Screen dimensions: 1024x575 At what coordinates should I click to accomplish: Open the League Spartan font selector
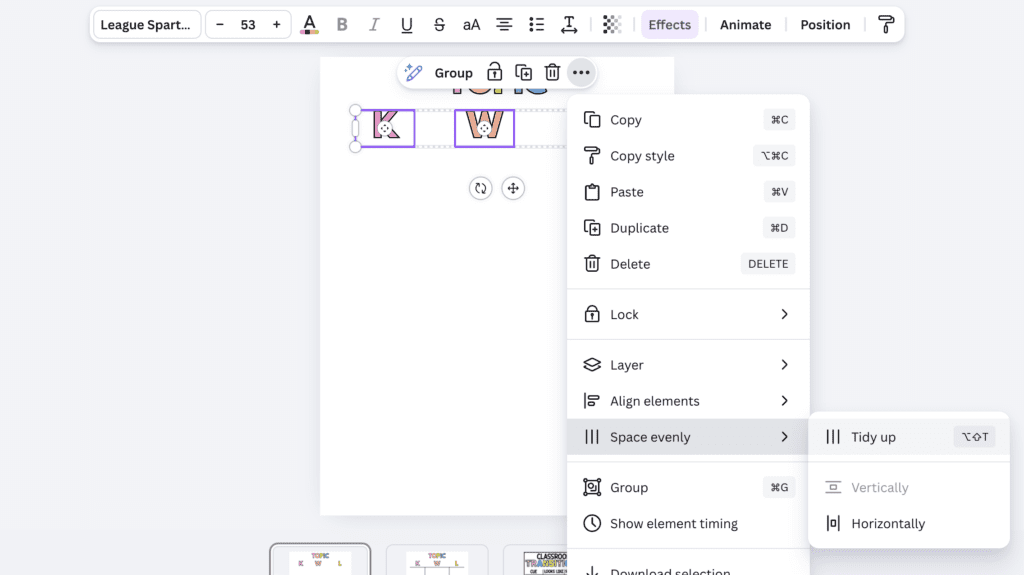click(x=146, y=25)
